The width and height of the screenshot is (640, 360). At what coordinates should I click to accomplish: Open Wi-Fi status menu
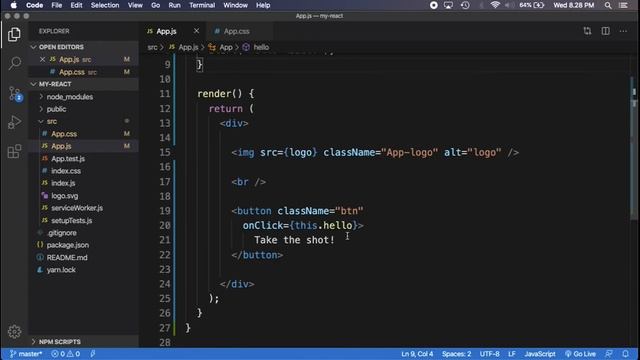(x=495, y=5)
